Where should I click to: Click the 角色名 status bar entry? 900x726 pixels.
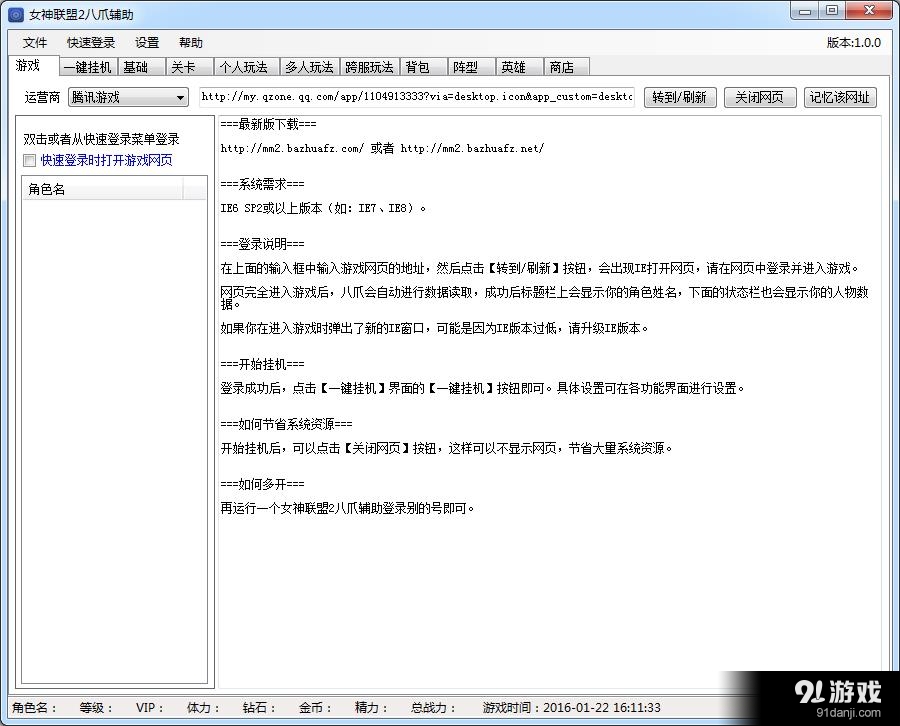pos(35,708)
